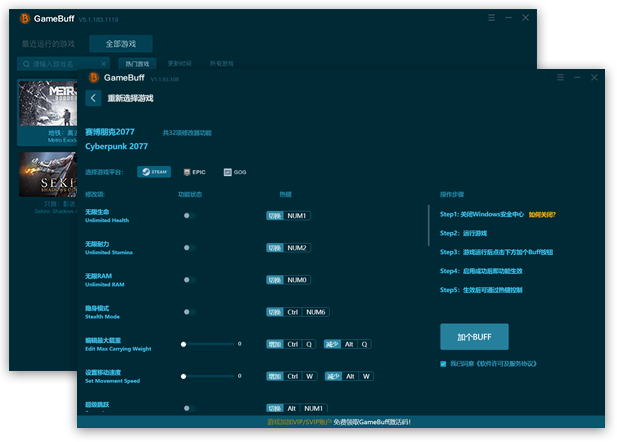This screenshot has height=442, width=617.
Task: Click the 切换 label for Unlimited Health hotkey
Action: [x=275, y=216]
